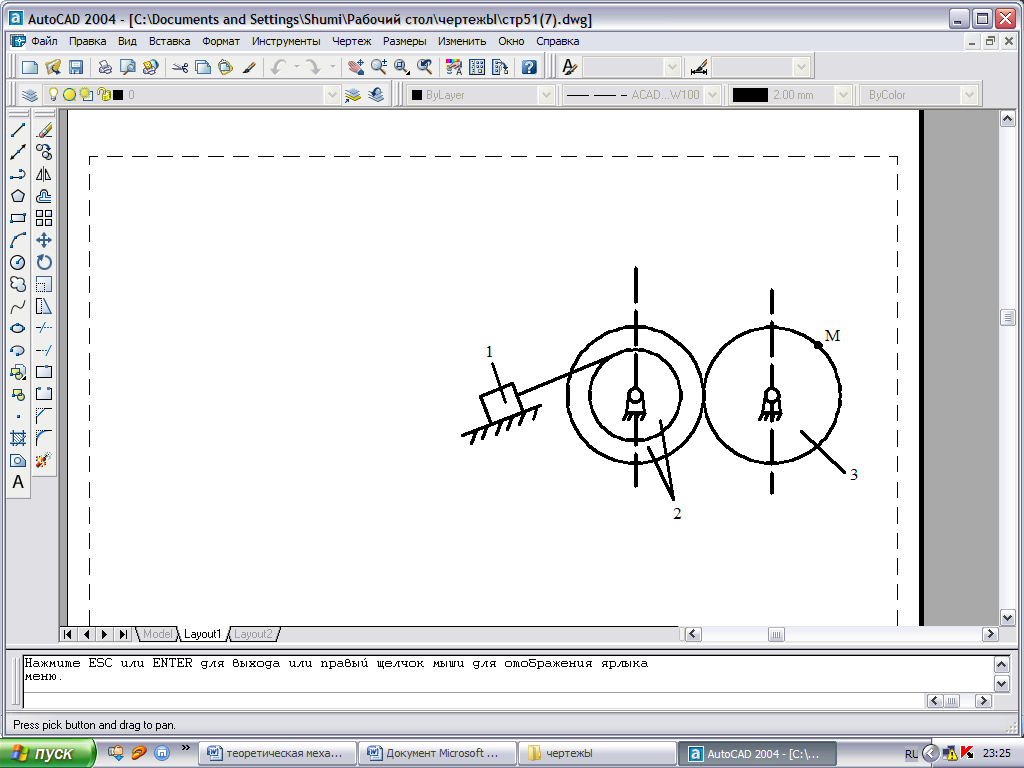Select the Polygon tool in Draw toolbar
Screen dimensions: 1024x768
point(18,196)
